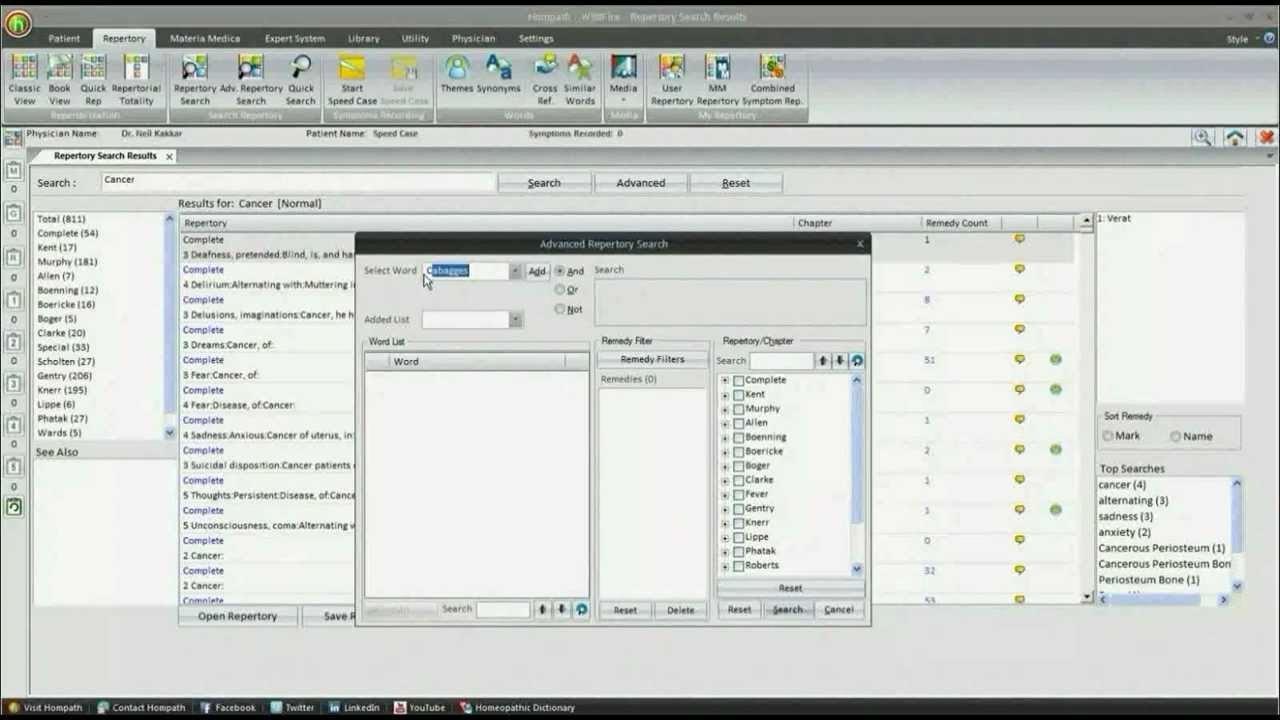Screen dimensions: 1280x720
Task: Click Cancel in Advanced Repertory Search
Action: pos(838,609)
